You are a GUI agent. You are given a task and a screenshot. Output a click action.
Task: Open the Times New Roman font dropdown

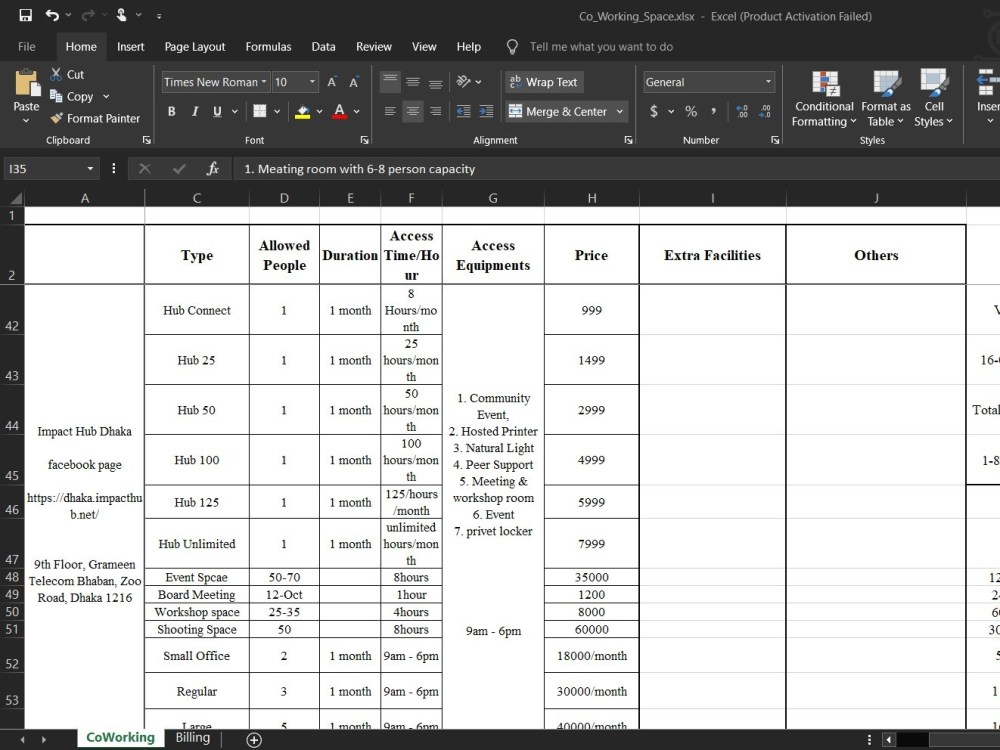(x=264, y=82)
